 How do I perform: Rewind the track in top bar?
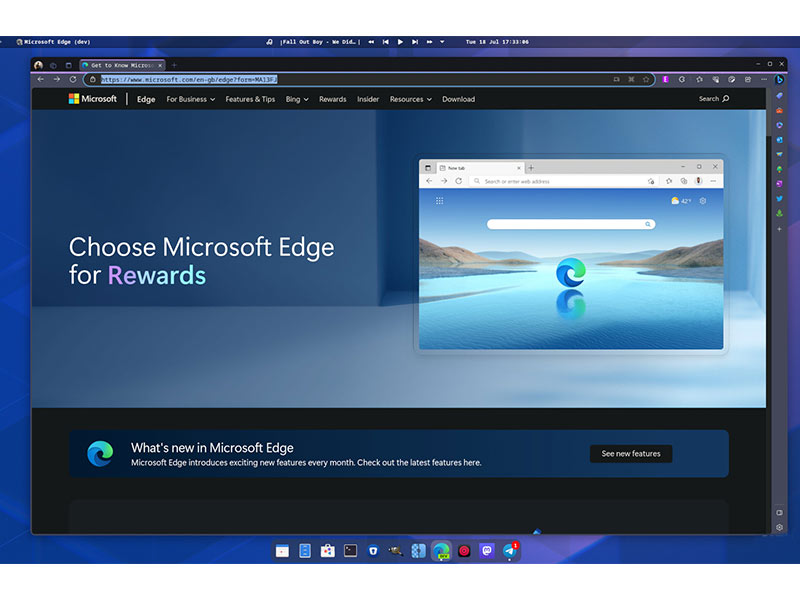point(371,42)
